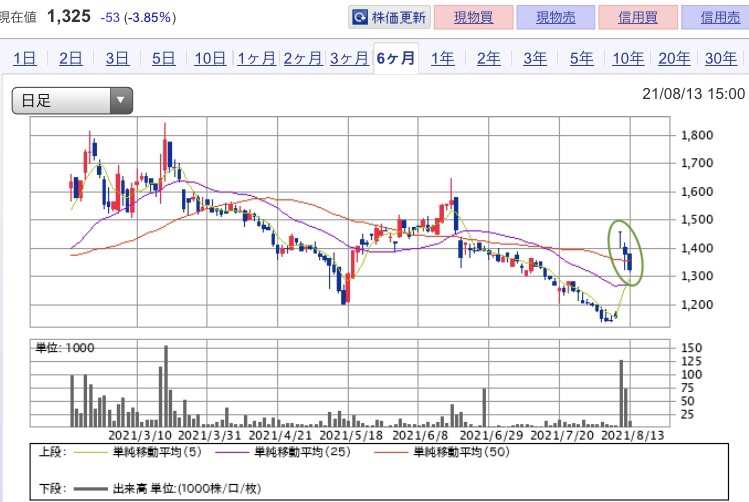Open the 信用買 order link
Image resolution: width=749 pixels, height=502 pixels.
[x=638, y=18]
